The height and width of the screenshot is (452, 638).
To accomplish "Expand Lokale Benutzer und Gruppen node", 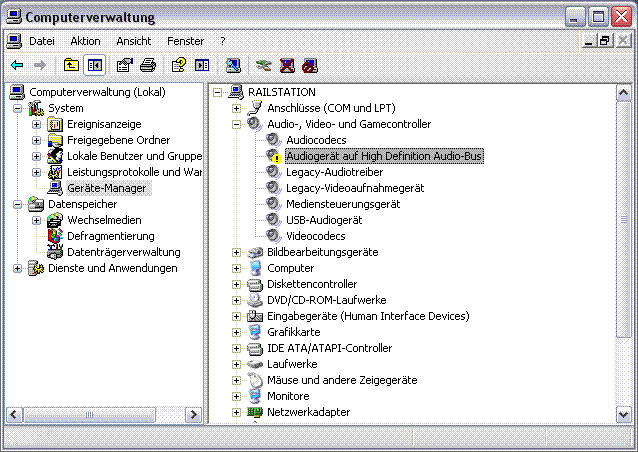I will pyautogui.click(x=37, y=157).
